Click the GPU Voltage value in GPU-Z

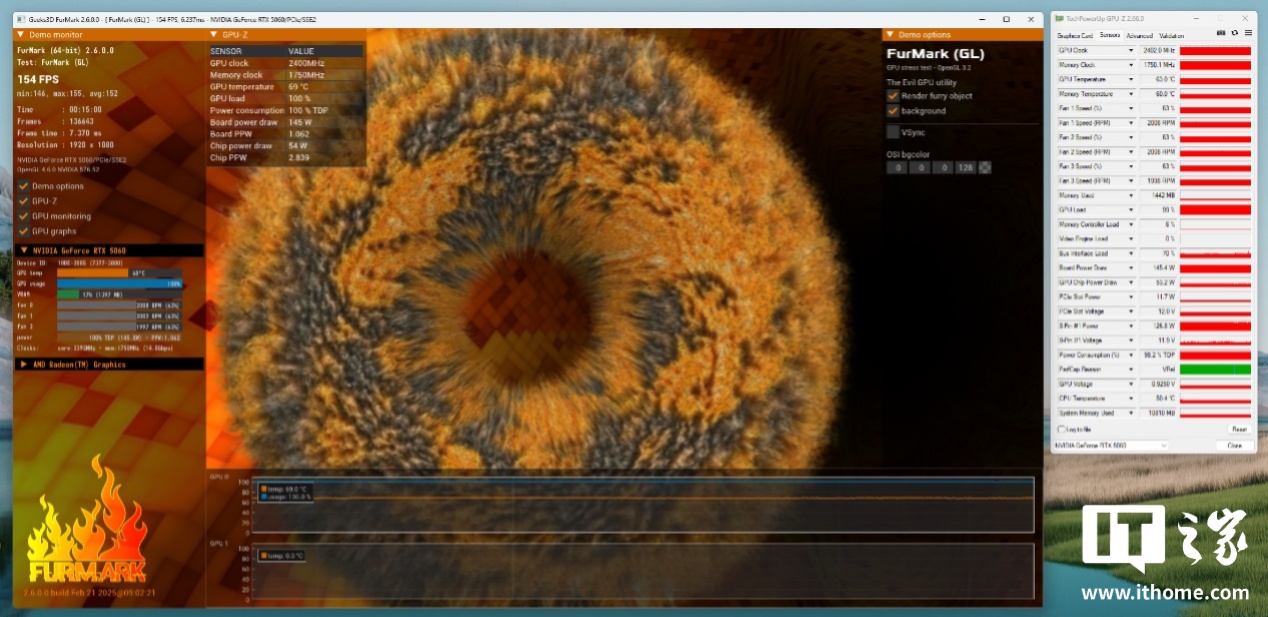point(1158,384)
